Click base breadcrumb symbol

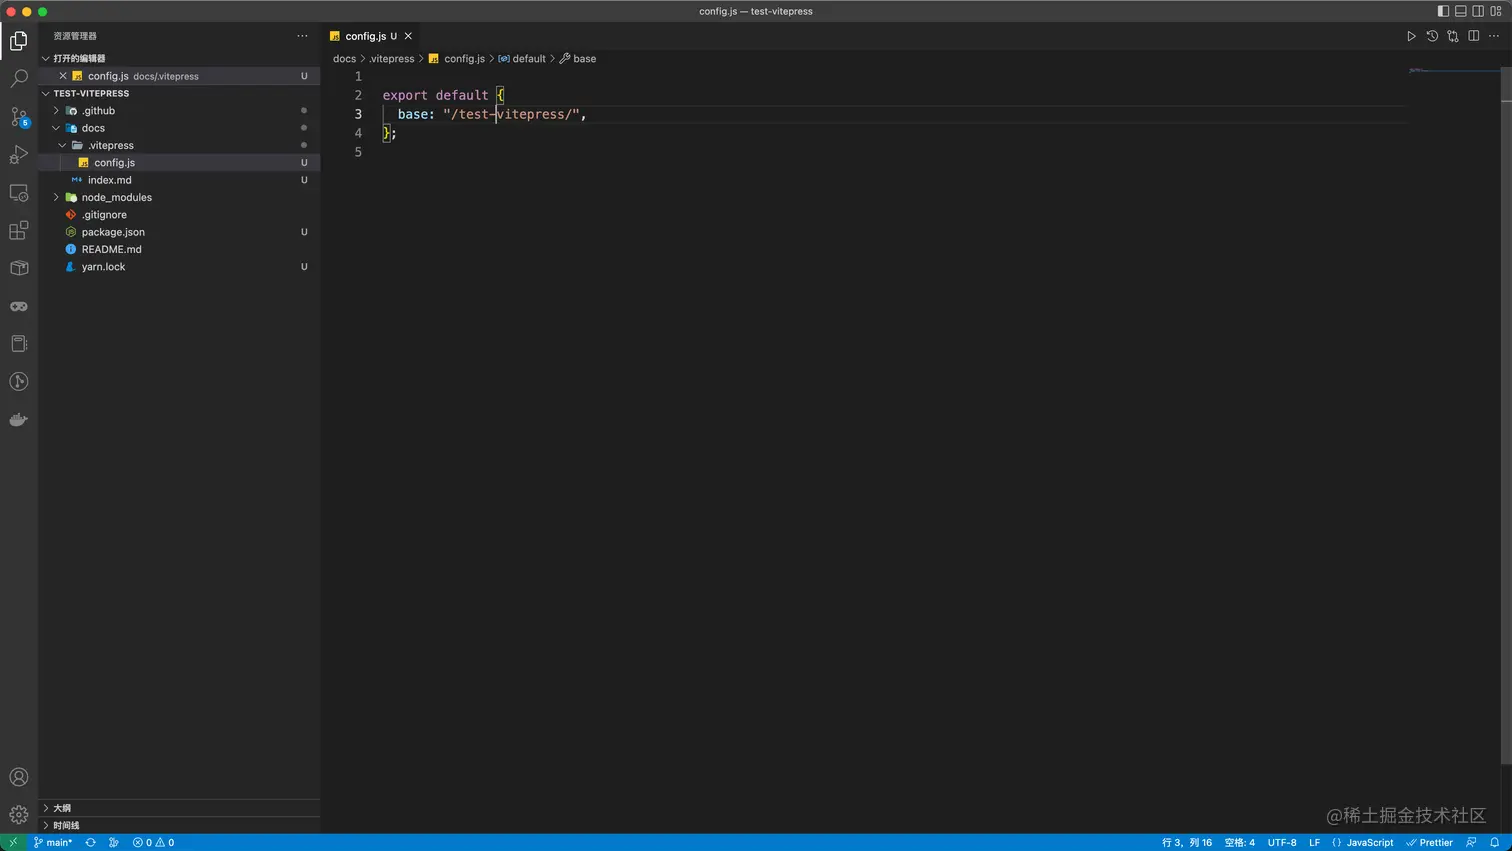(578, 59)
